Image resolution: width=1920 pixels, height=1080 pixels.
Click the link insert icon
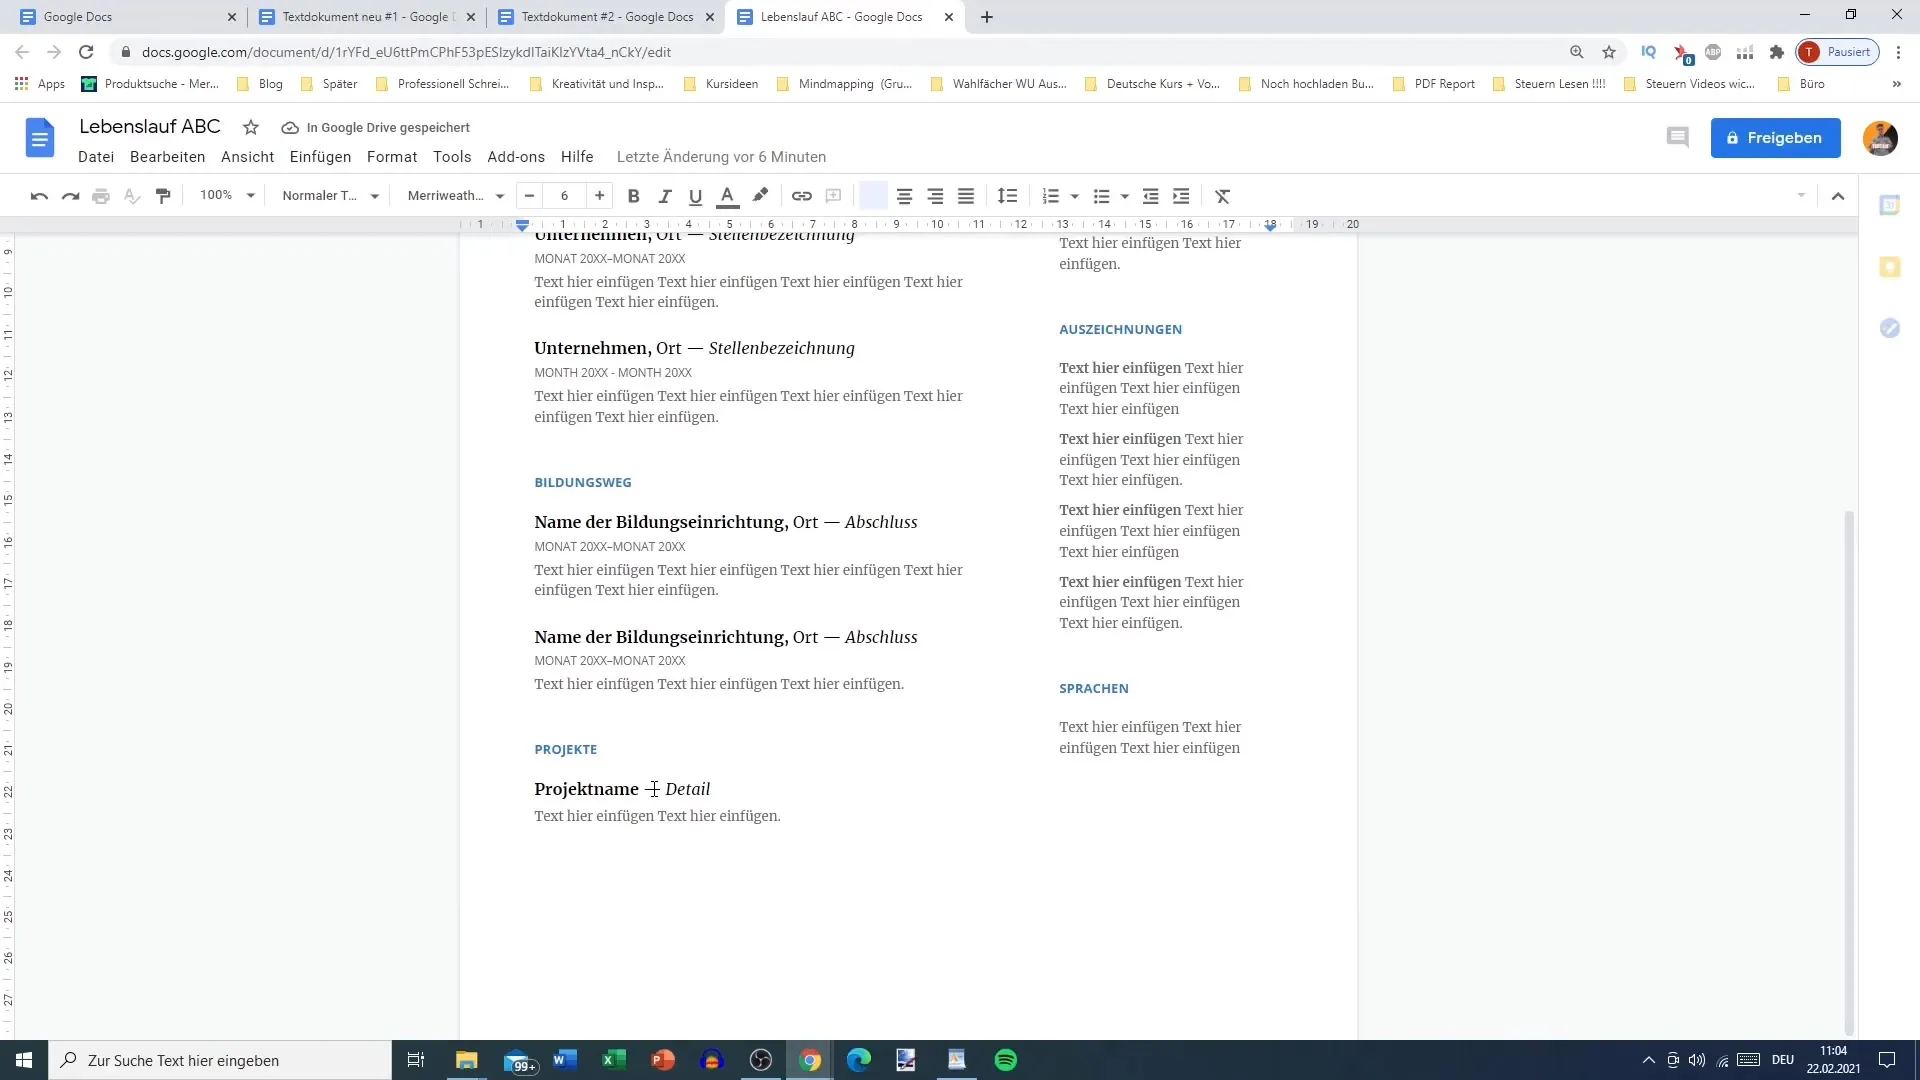[802, 195]
